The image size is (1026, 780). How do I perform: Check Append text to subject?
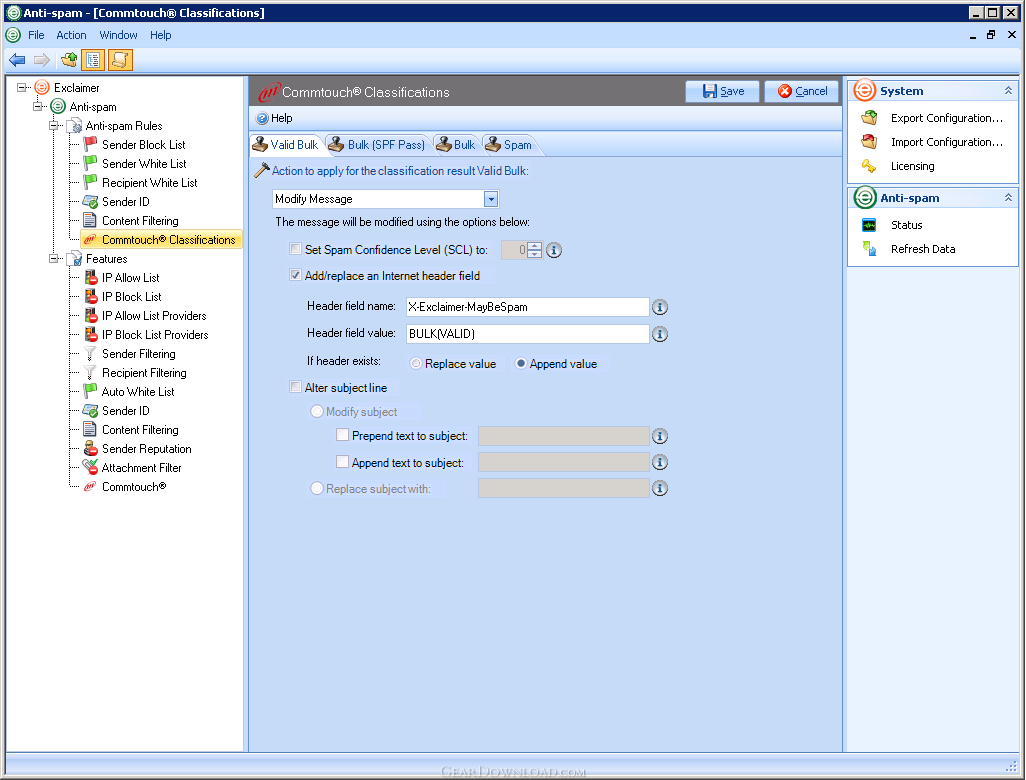[x=342, y=462]
